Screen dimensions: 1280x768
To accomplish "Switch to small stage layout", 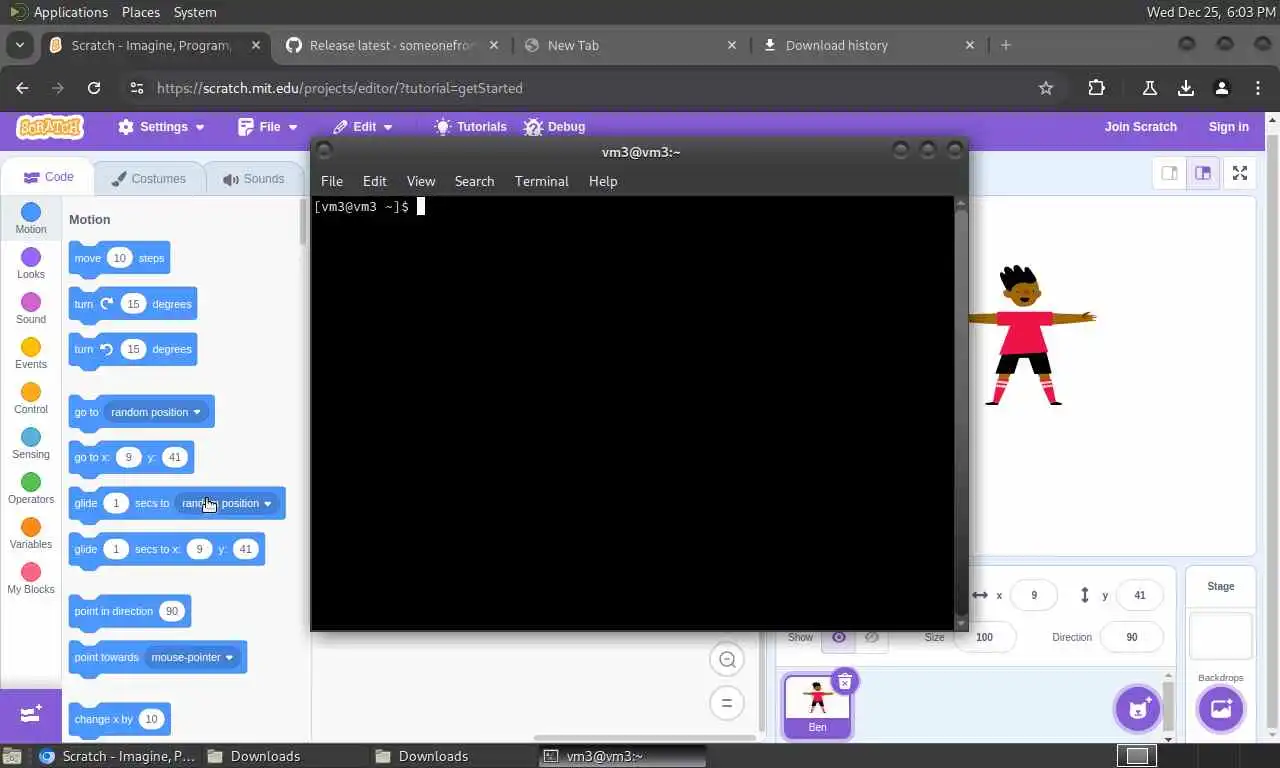I will tap(1169, 173).
